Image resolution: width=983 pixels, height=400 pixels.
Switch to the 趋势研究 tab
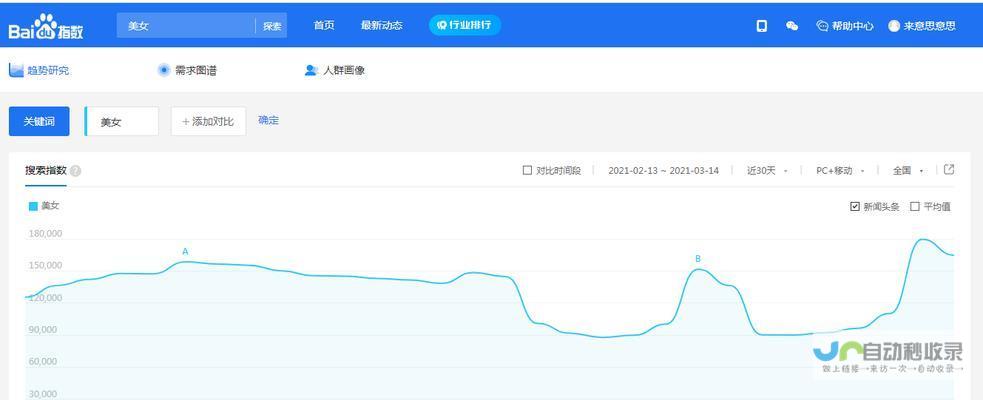click(x=48, y=71)
